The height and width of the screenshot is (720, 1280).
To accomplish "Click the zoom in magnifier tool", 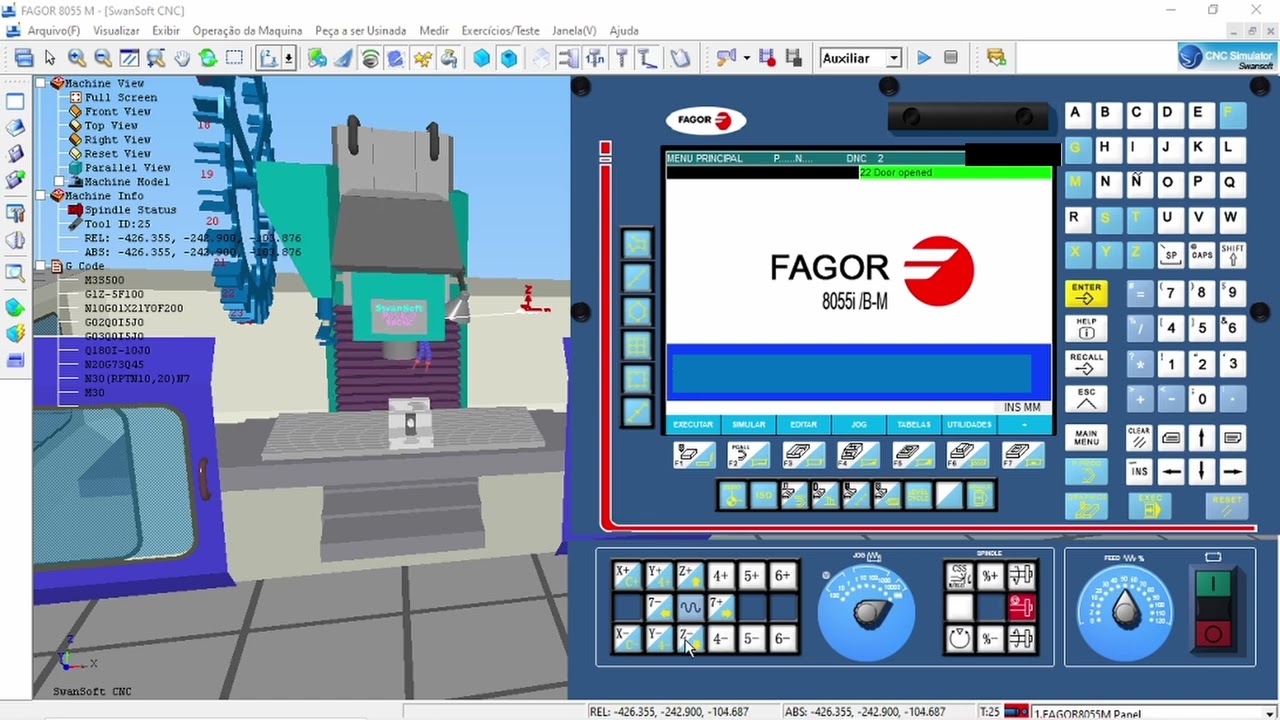I will pyautogui.click(x=77, y=58).
